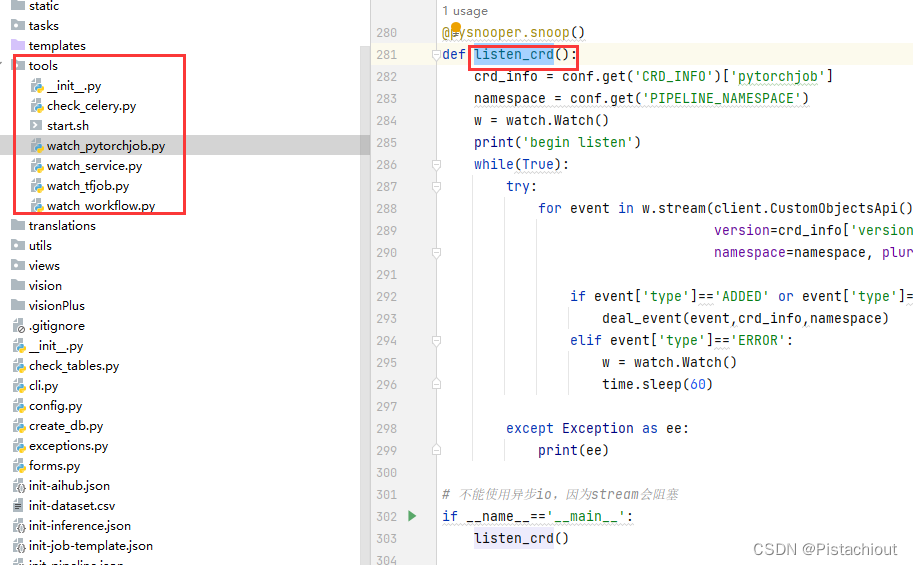Open init-dataset.csv file
The image size is (913, 565).
(x=72, y=506)
